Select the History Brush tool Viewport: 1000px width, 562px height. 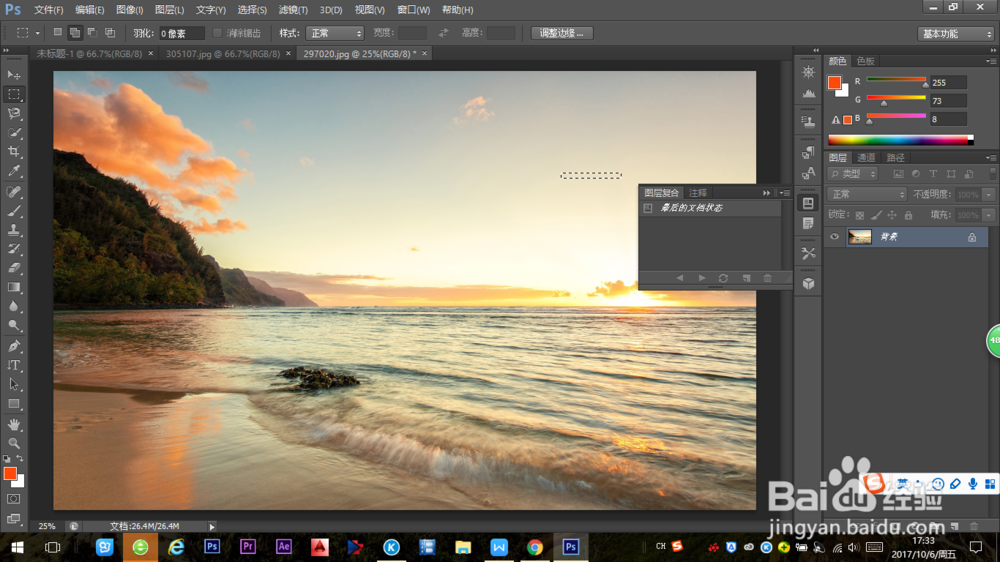[13, 249]
